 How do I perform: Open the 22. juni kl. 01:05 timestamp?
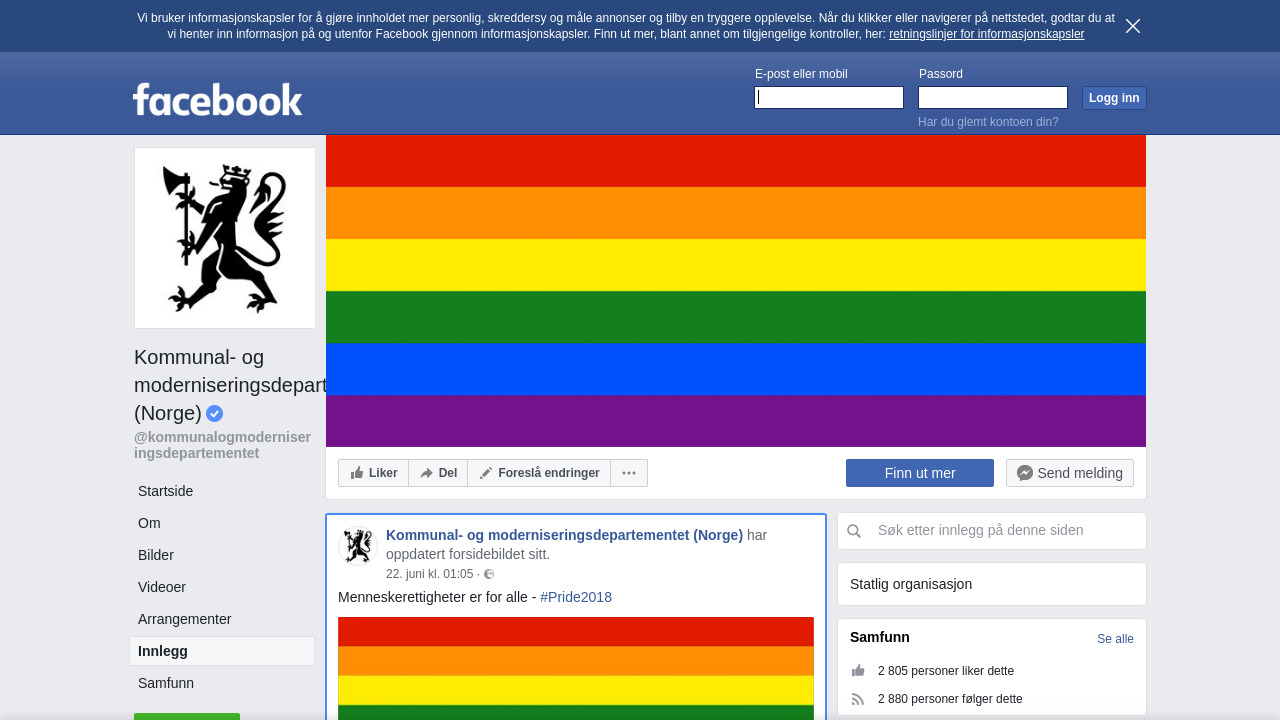429,574
